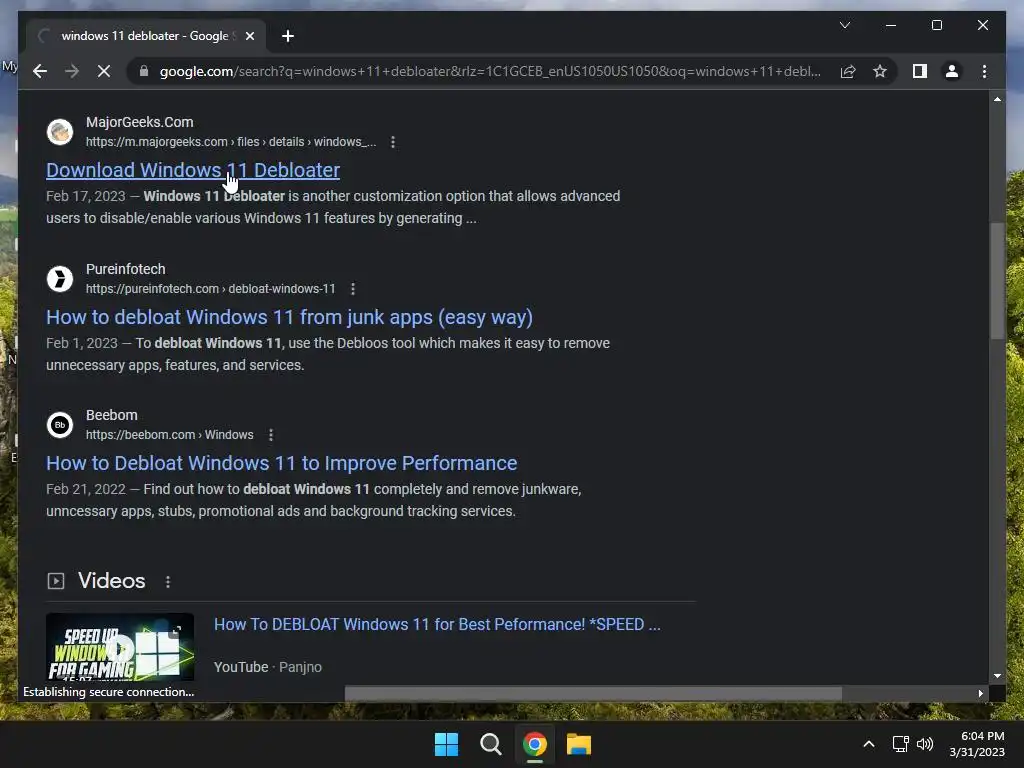The image size is (1024, 768).
Task: Click the Beebom site name
Action: click(x=112, y=415)
